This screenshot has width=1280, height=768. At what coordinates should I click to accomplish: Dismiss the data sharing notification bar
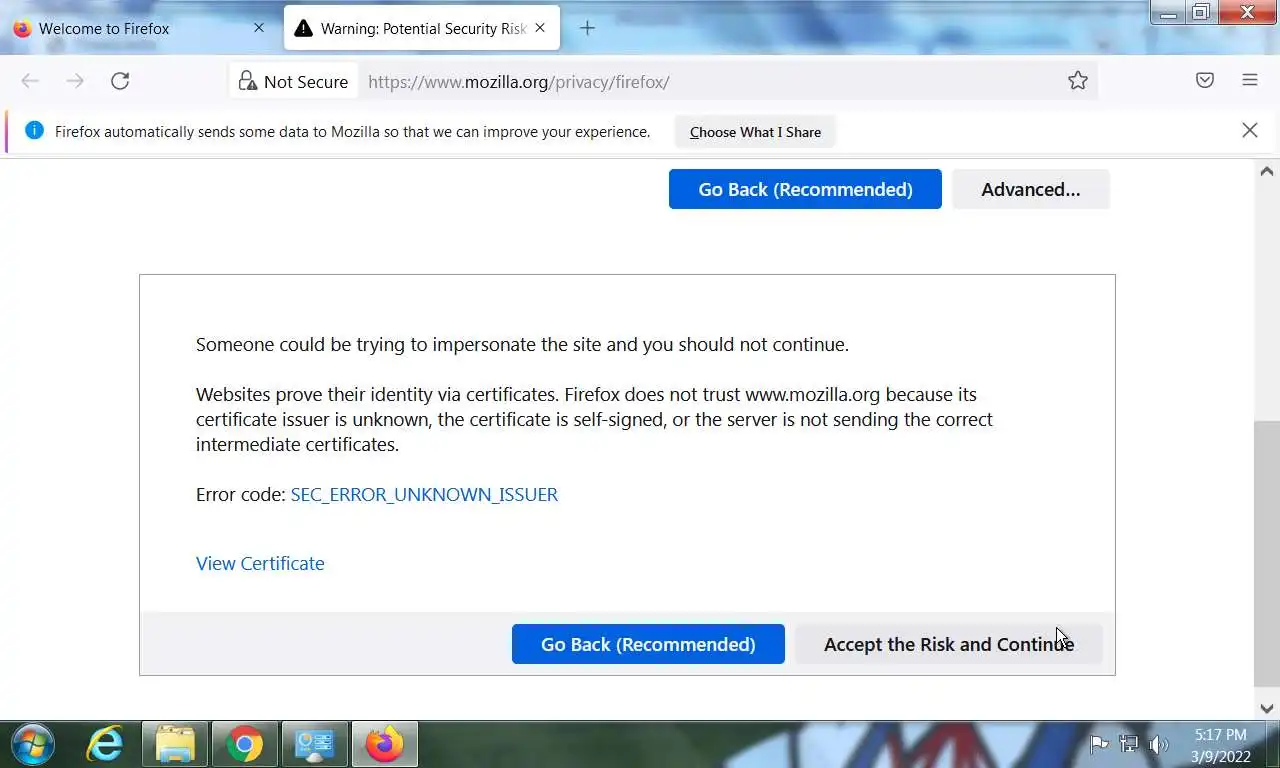point(1250,130)
